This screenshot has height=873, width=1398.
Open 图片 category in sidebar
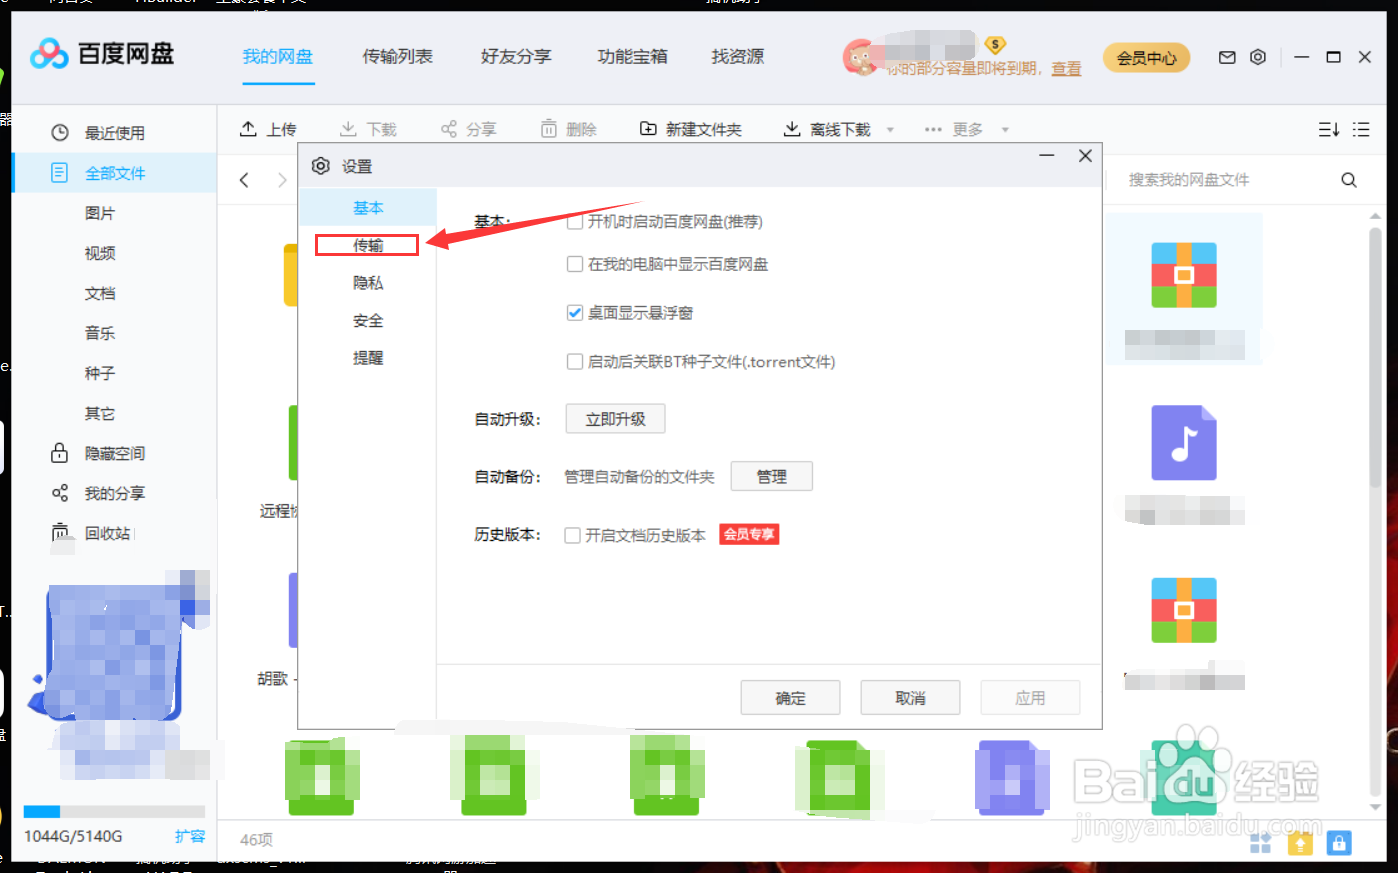[x=100, y=213]
